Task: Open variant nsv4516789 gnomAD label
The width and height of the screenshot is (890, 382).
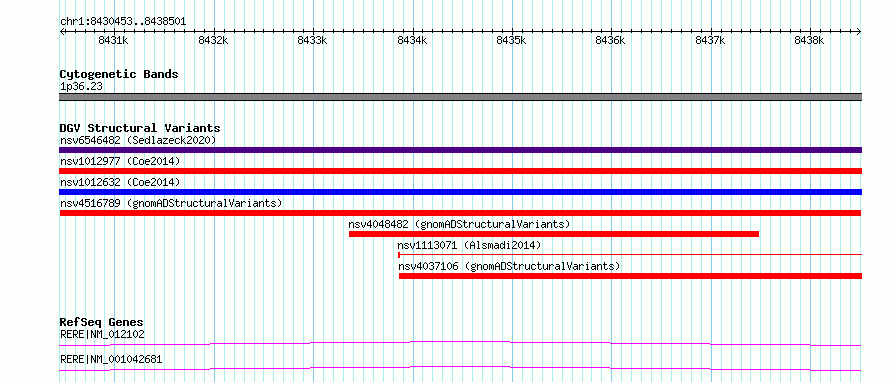Action: click(x=171, y=203)
